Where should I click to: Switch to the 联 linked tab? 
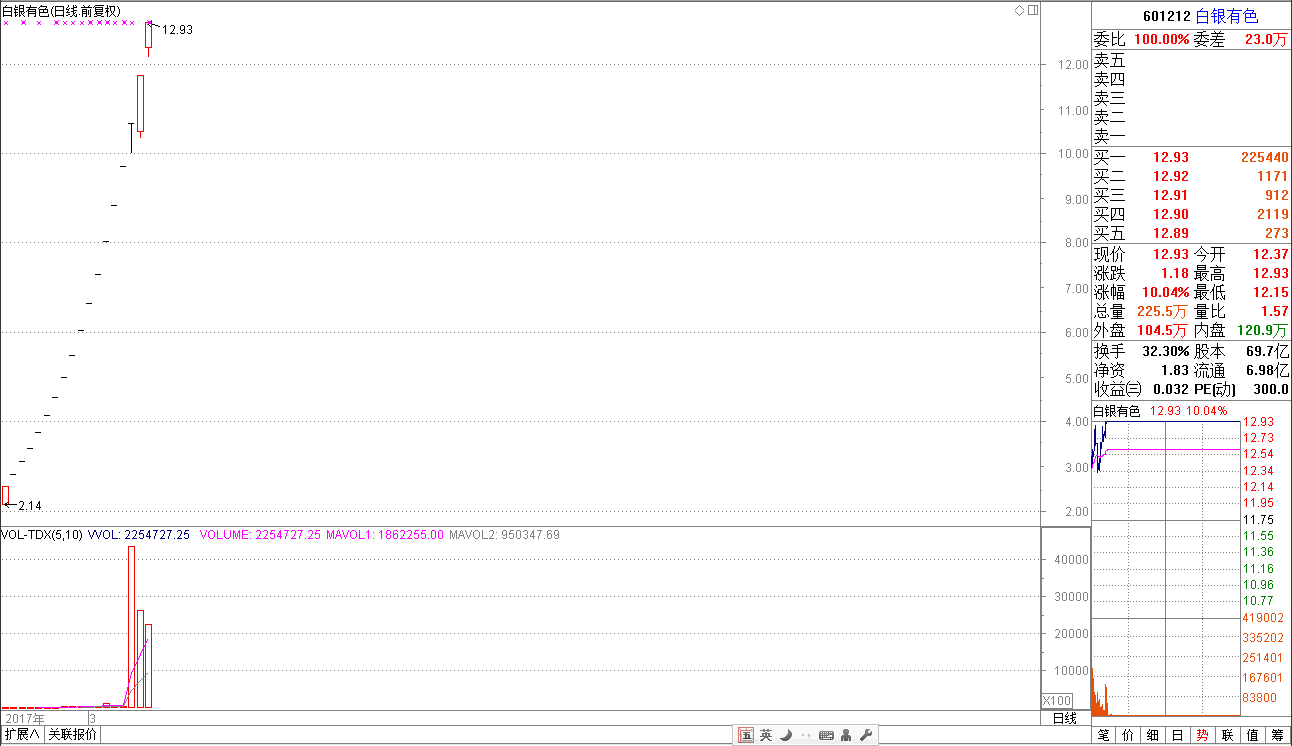click(1228, 735)
